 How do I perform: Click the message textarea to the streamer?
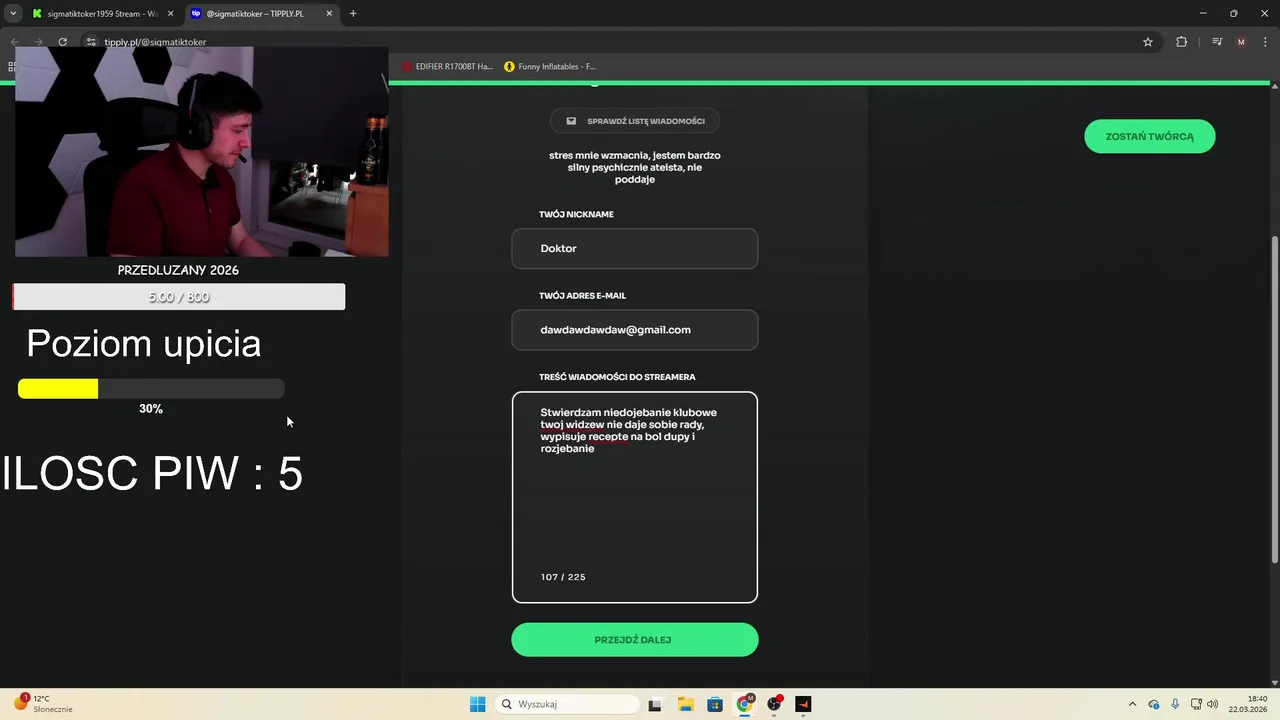[634, 497]
